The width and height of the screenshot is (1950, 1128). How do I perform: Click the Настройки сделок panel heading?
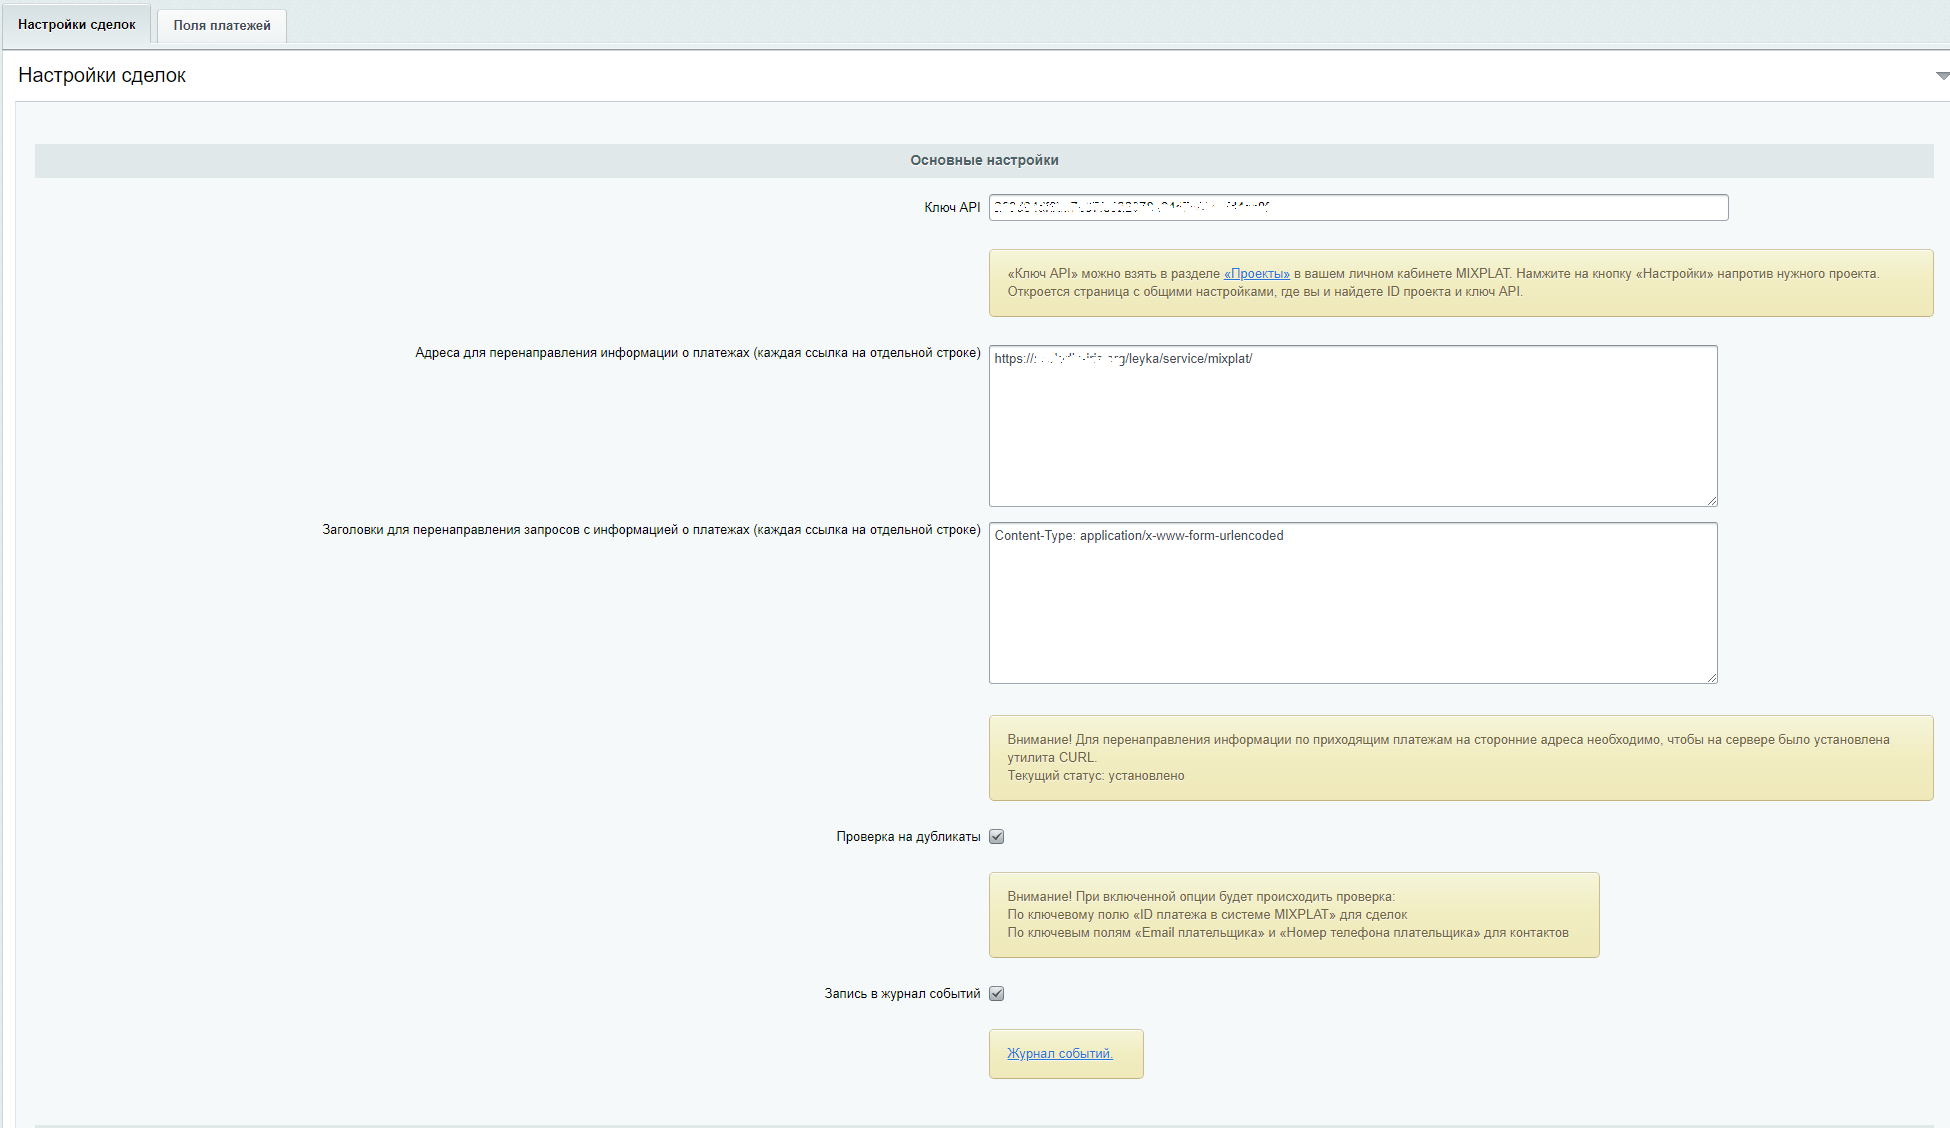tap(102, 76)
